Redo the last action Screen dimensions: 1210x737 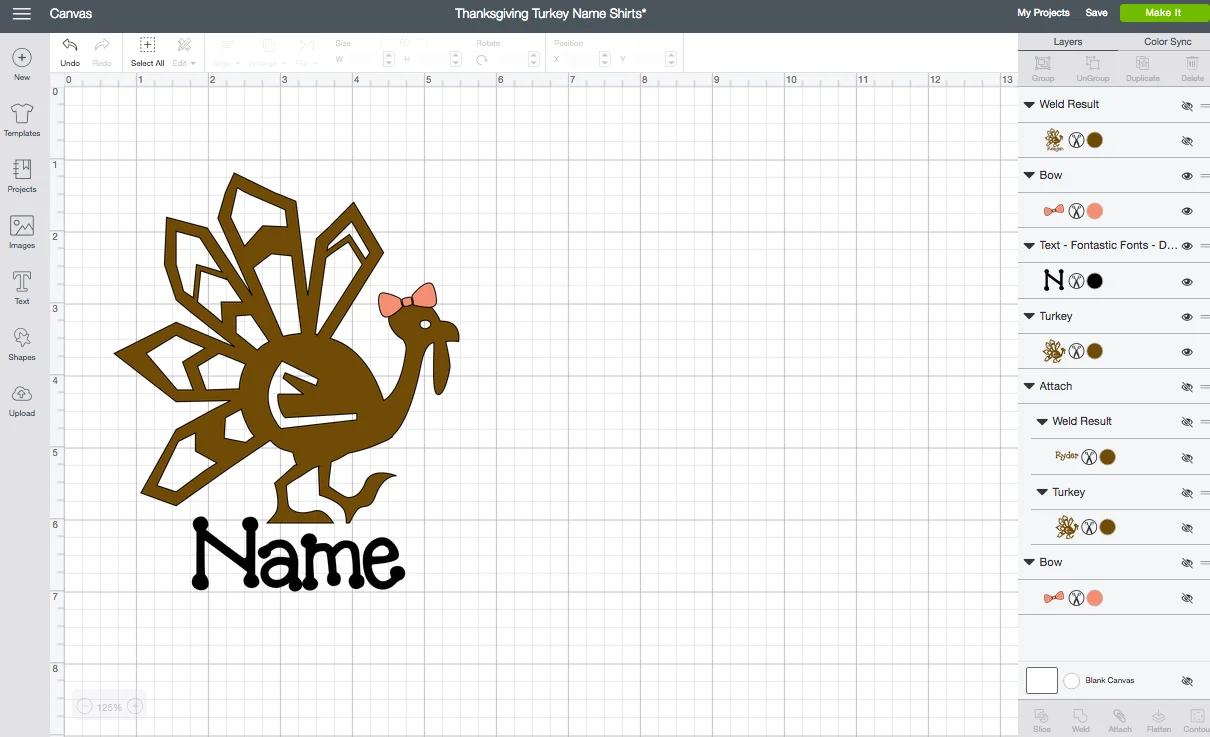tap(102, 52)
